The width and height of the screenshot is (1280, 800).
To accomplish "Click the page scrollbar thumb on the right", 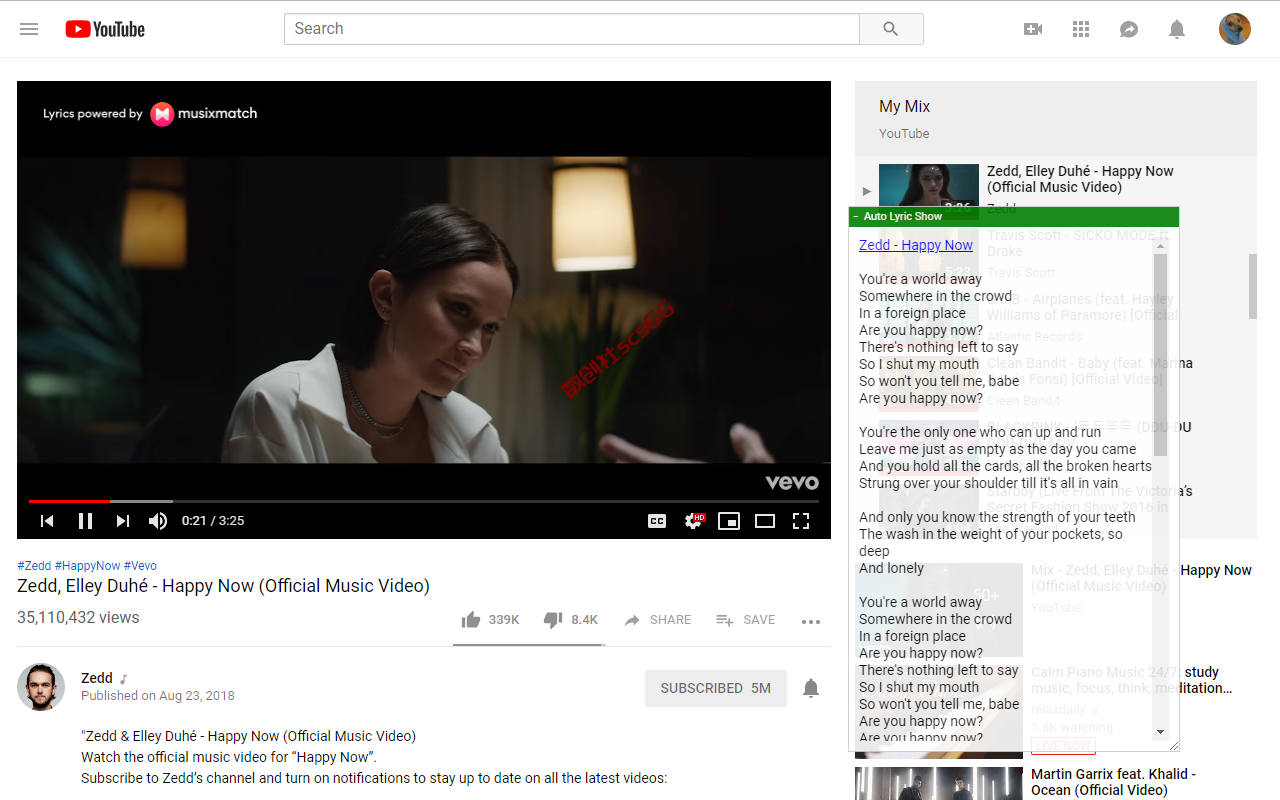I will point(1254,286).
